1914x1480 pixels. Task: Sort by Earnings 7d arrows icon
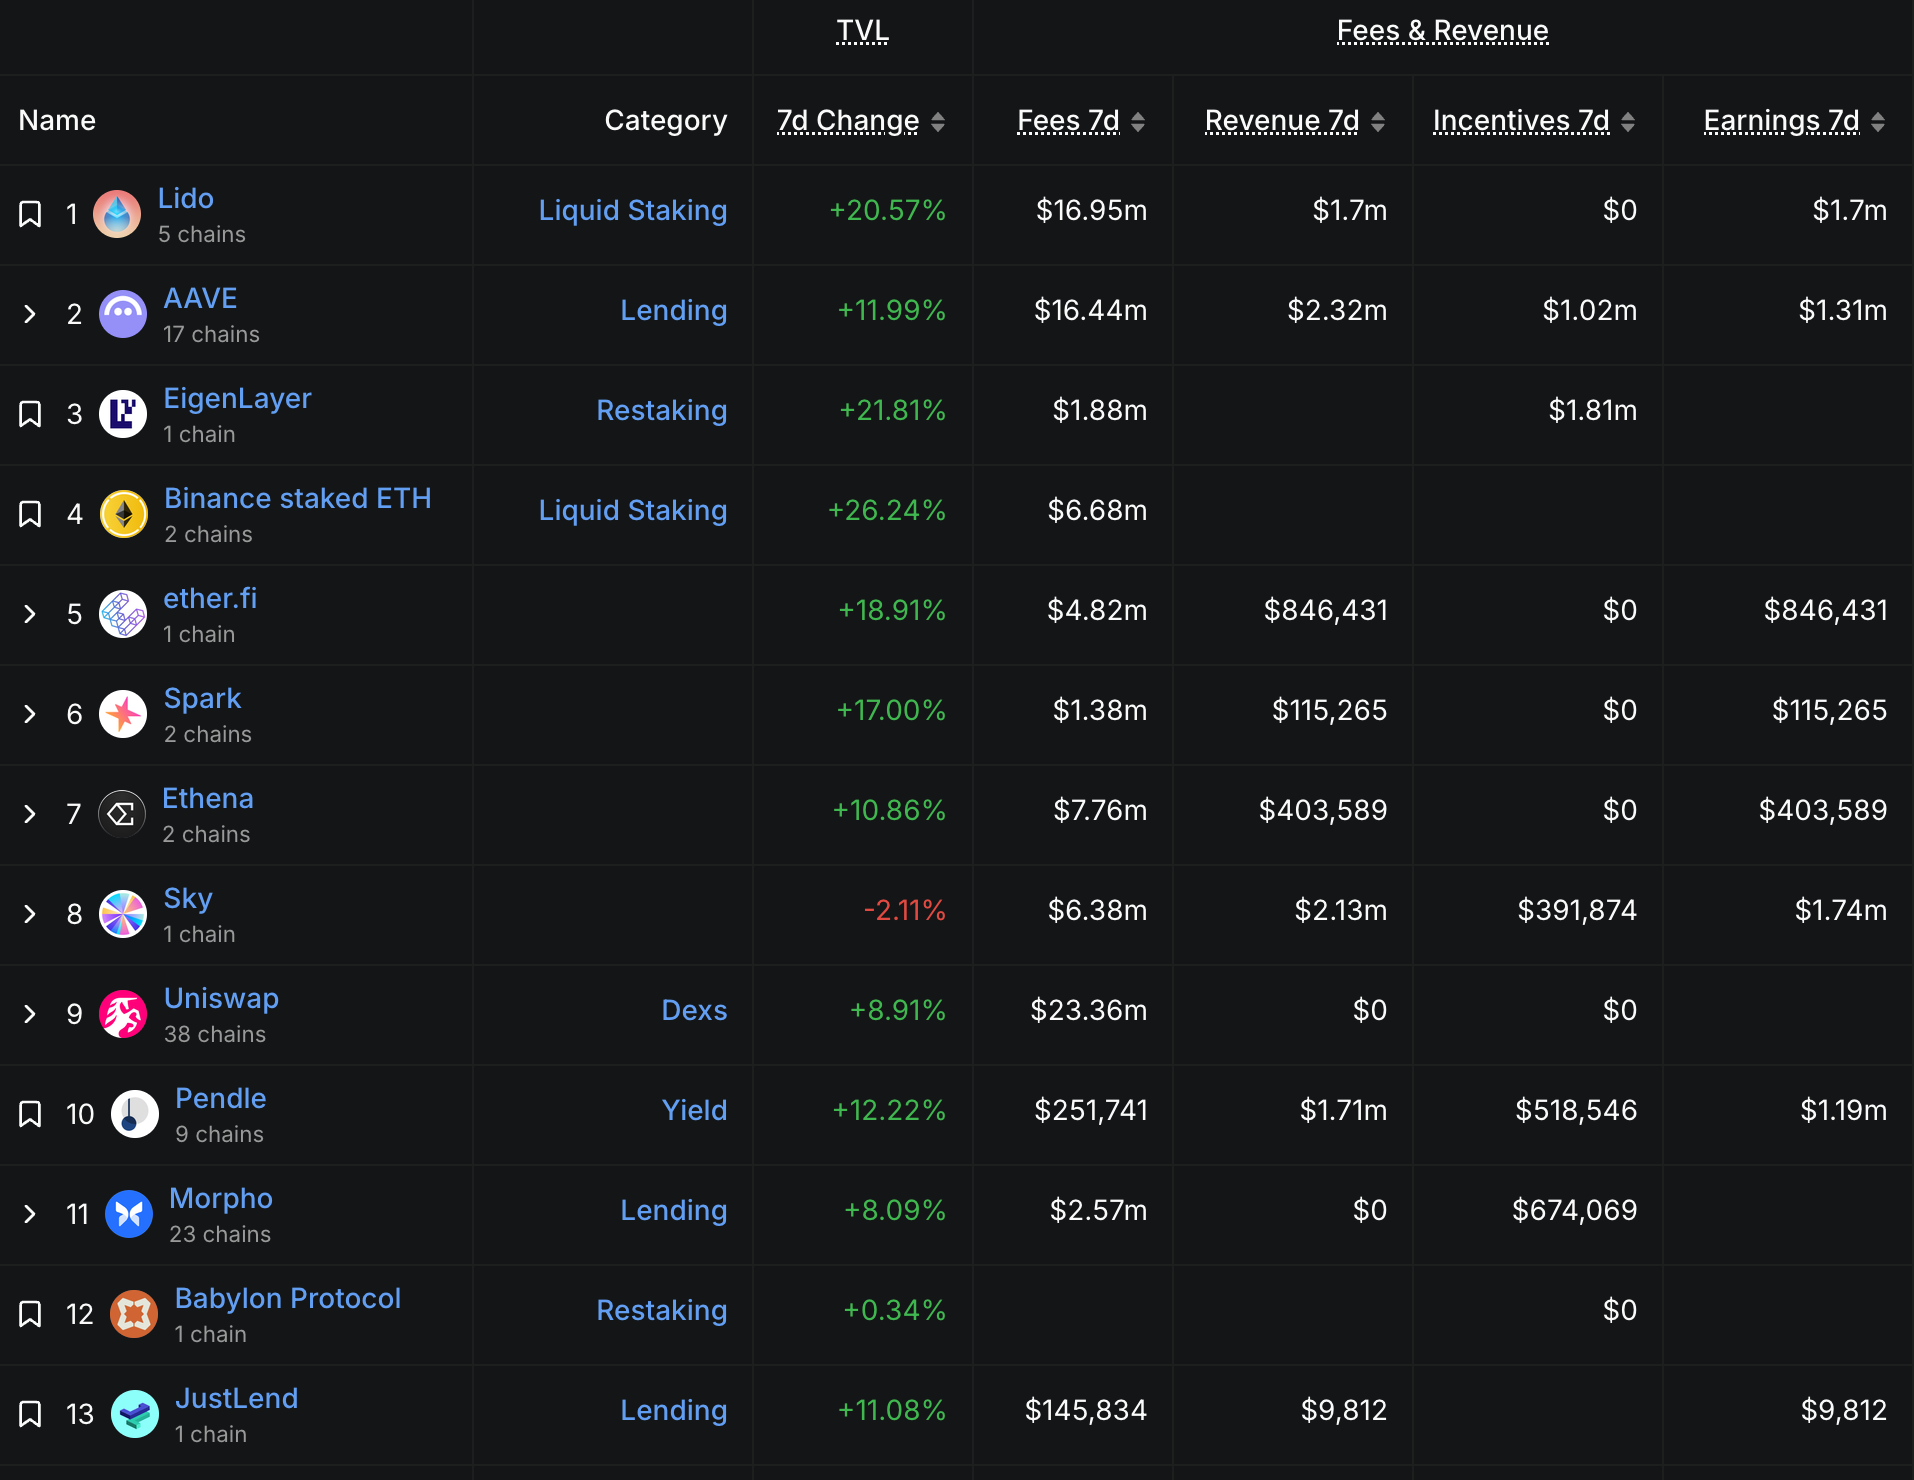pos(1878,121)
